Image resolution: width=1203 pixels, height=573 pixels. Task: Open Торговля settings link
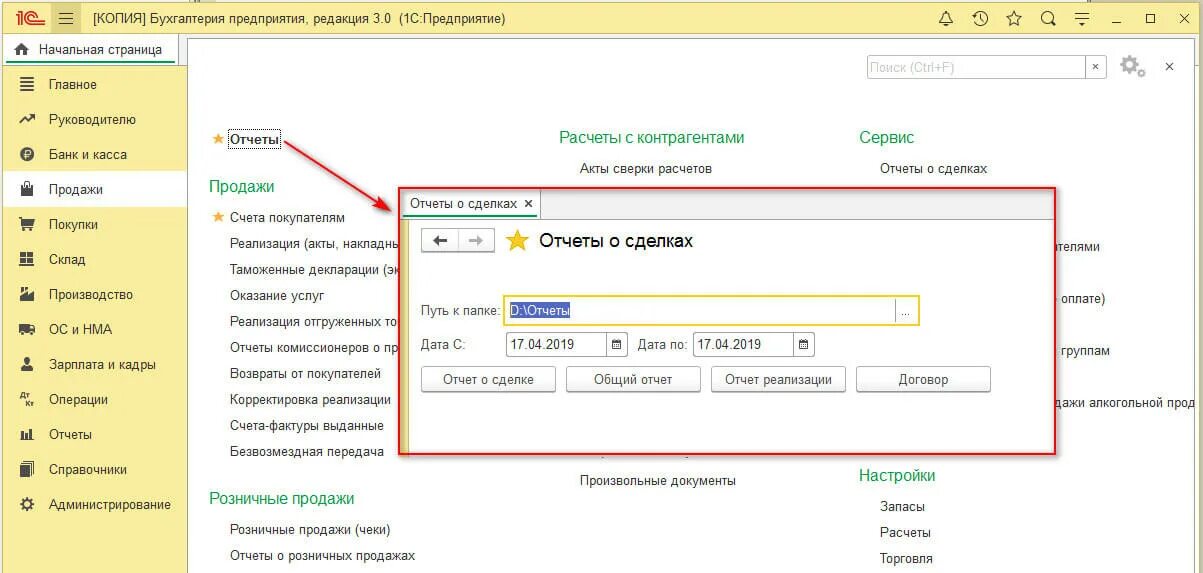pyautogui.click(x=906, y=558)
